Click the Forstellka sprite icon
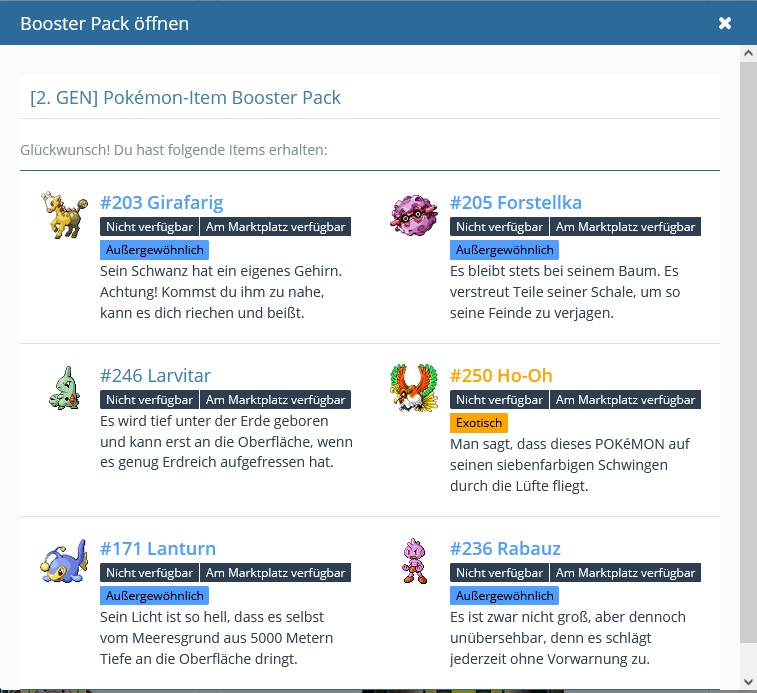757x693 pixels. (x=413, y=215)
